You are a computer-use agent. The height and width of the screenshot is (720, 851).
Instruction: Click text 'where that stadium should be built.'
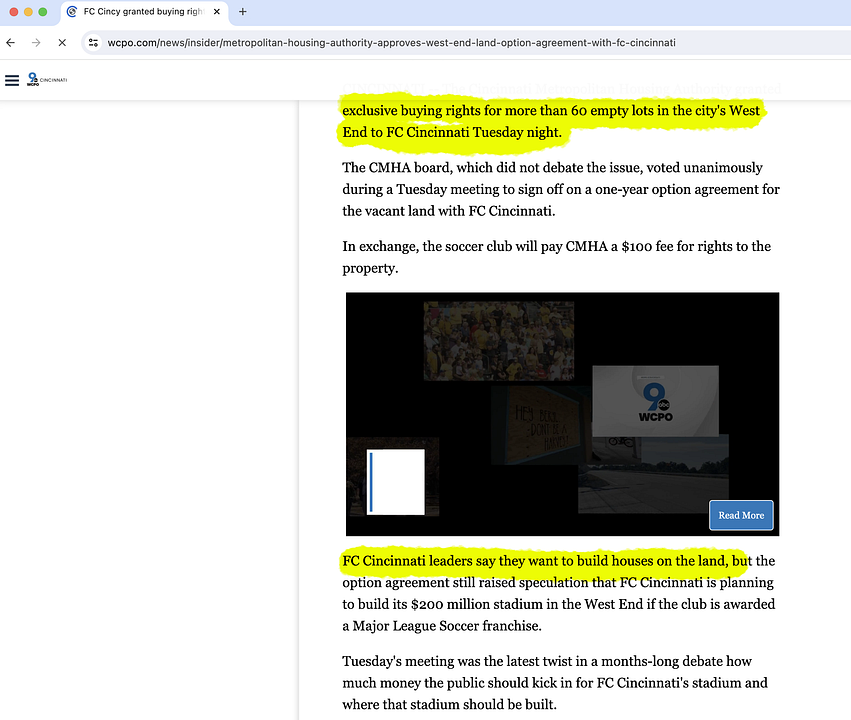(x=449, y=705)
